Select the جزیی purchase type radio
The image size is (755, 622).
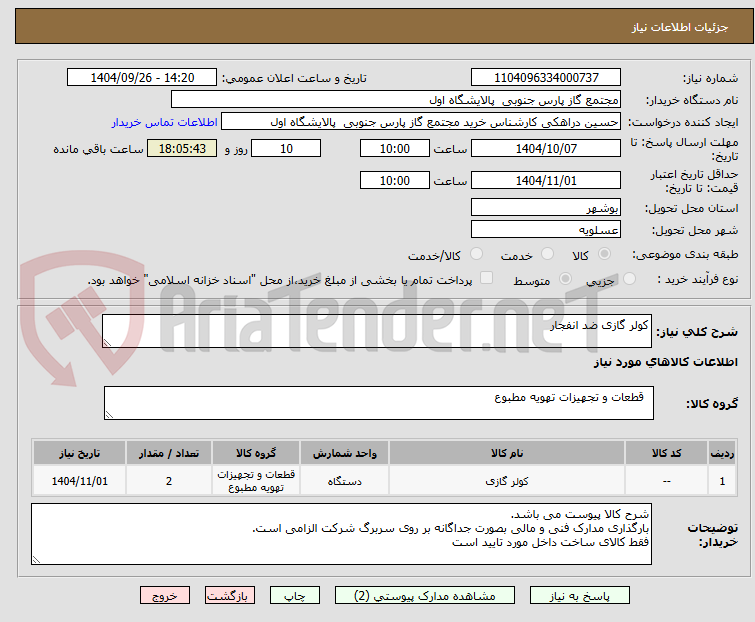629,279
